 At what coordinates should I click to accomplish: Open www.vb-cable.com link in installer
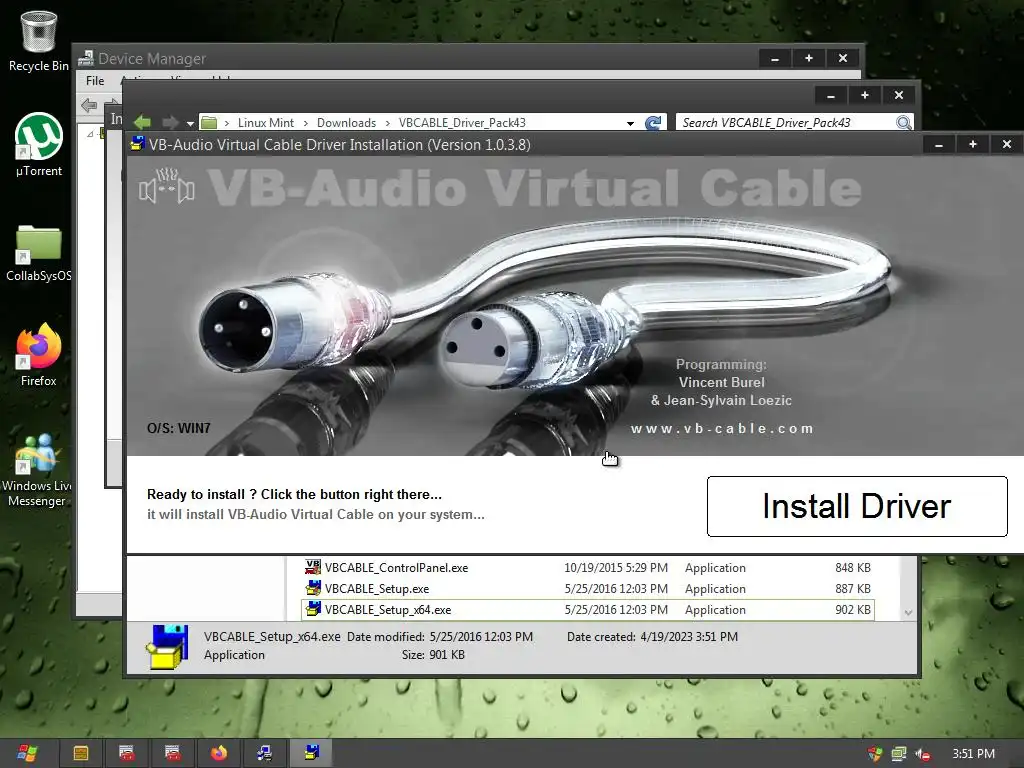tap(722, 428)
